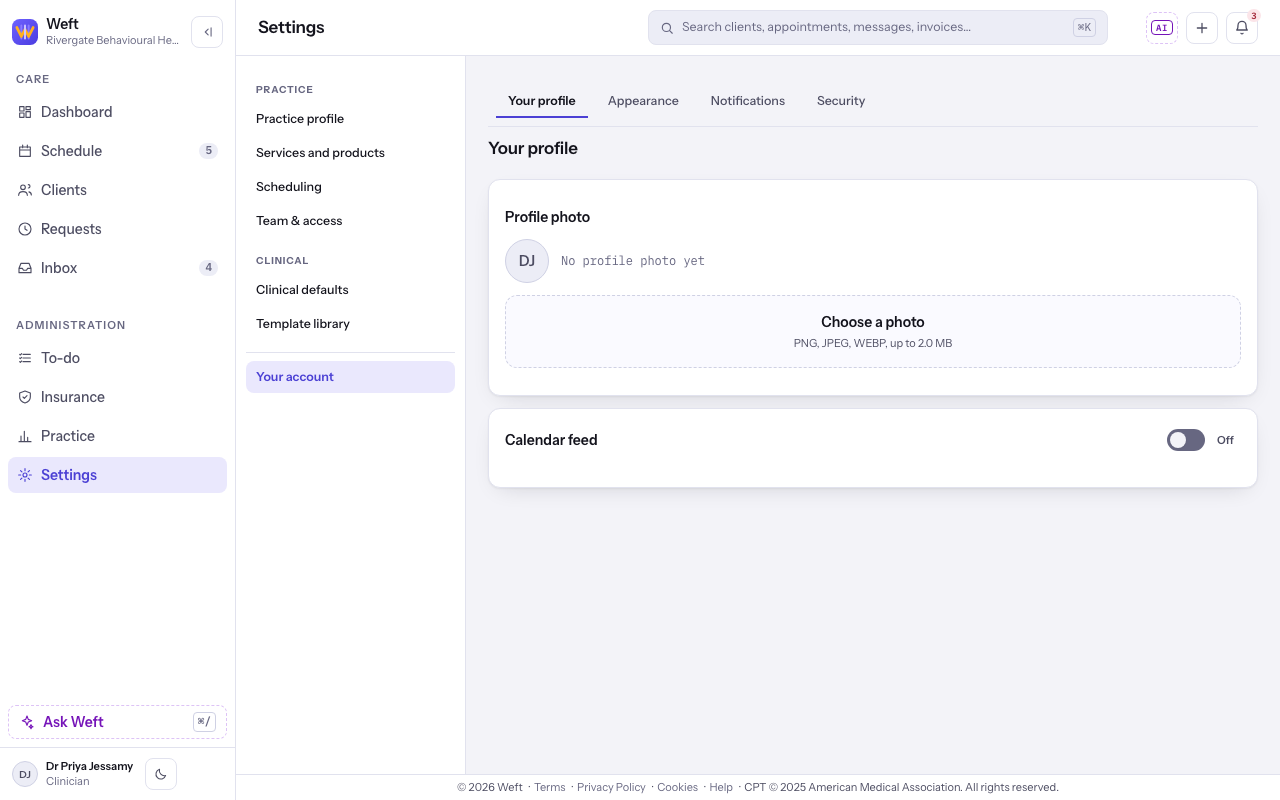Image resolution: width=1280 pixels, height=800 pixels.
Task: Open Clinical defaults settings
Action: click(x=350, y=290)
